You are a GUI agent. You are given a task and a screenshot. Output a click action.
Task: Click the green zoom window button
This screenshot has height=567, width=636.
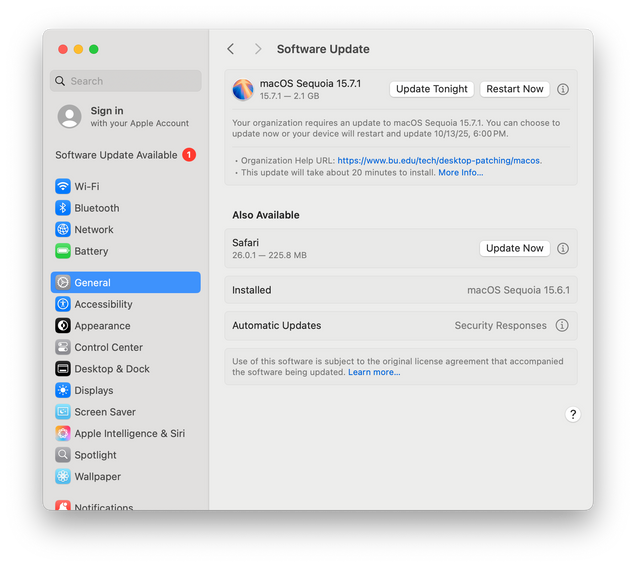point(94,49)
